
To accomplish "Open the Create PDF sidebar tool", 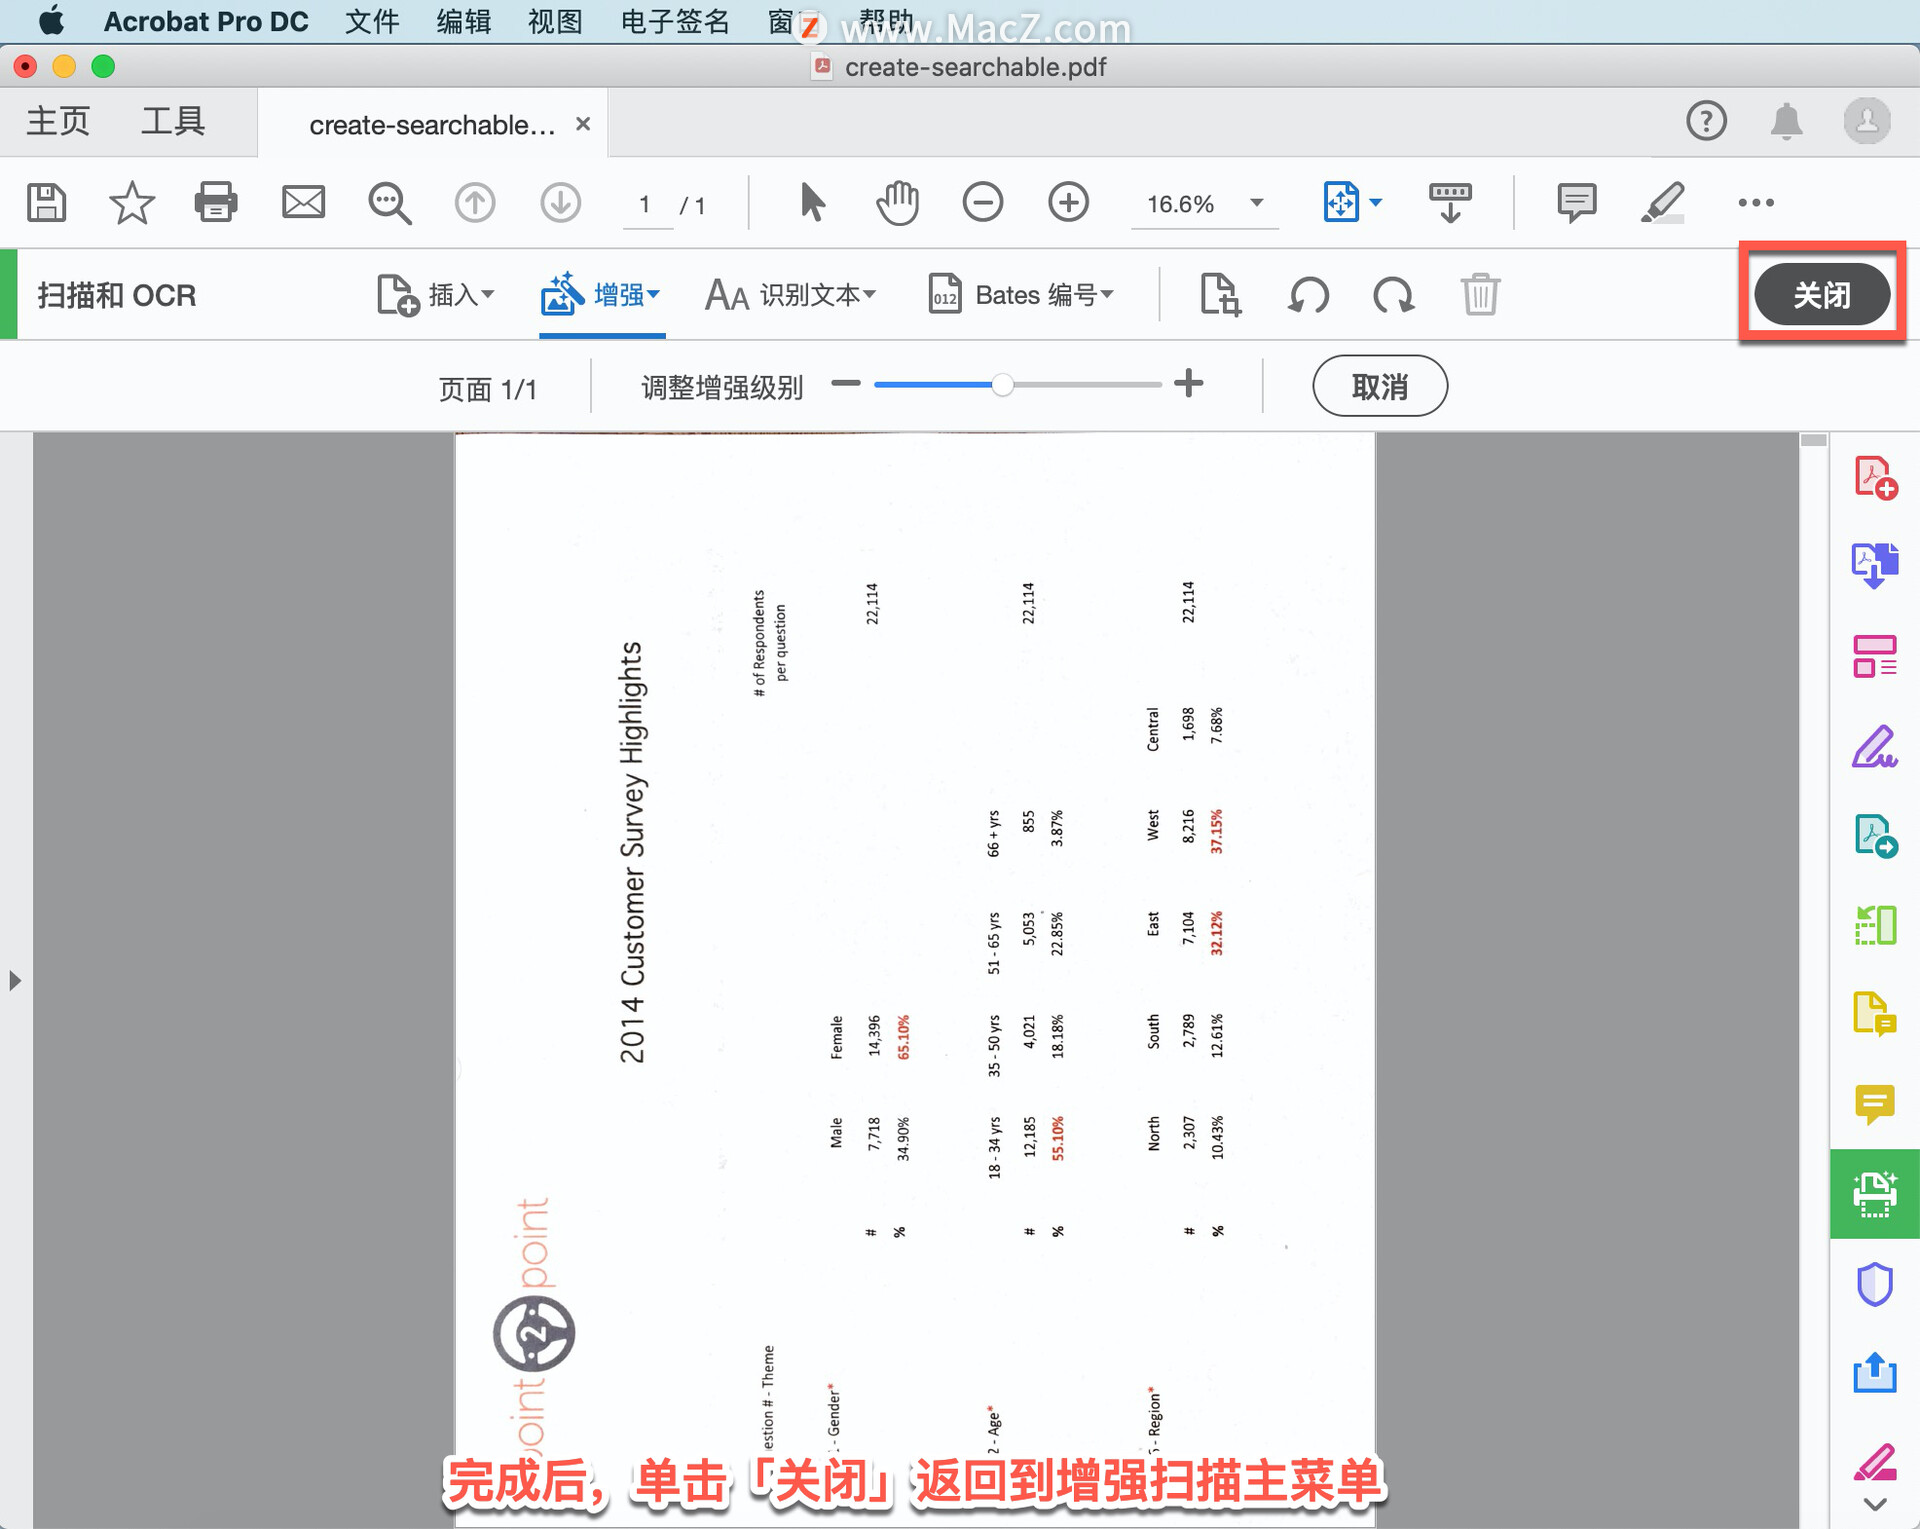I will click(x=1874, y=477).
